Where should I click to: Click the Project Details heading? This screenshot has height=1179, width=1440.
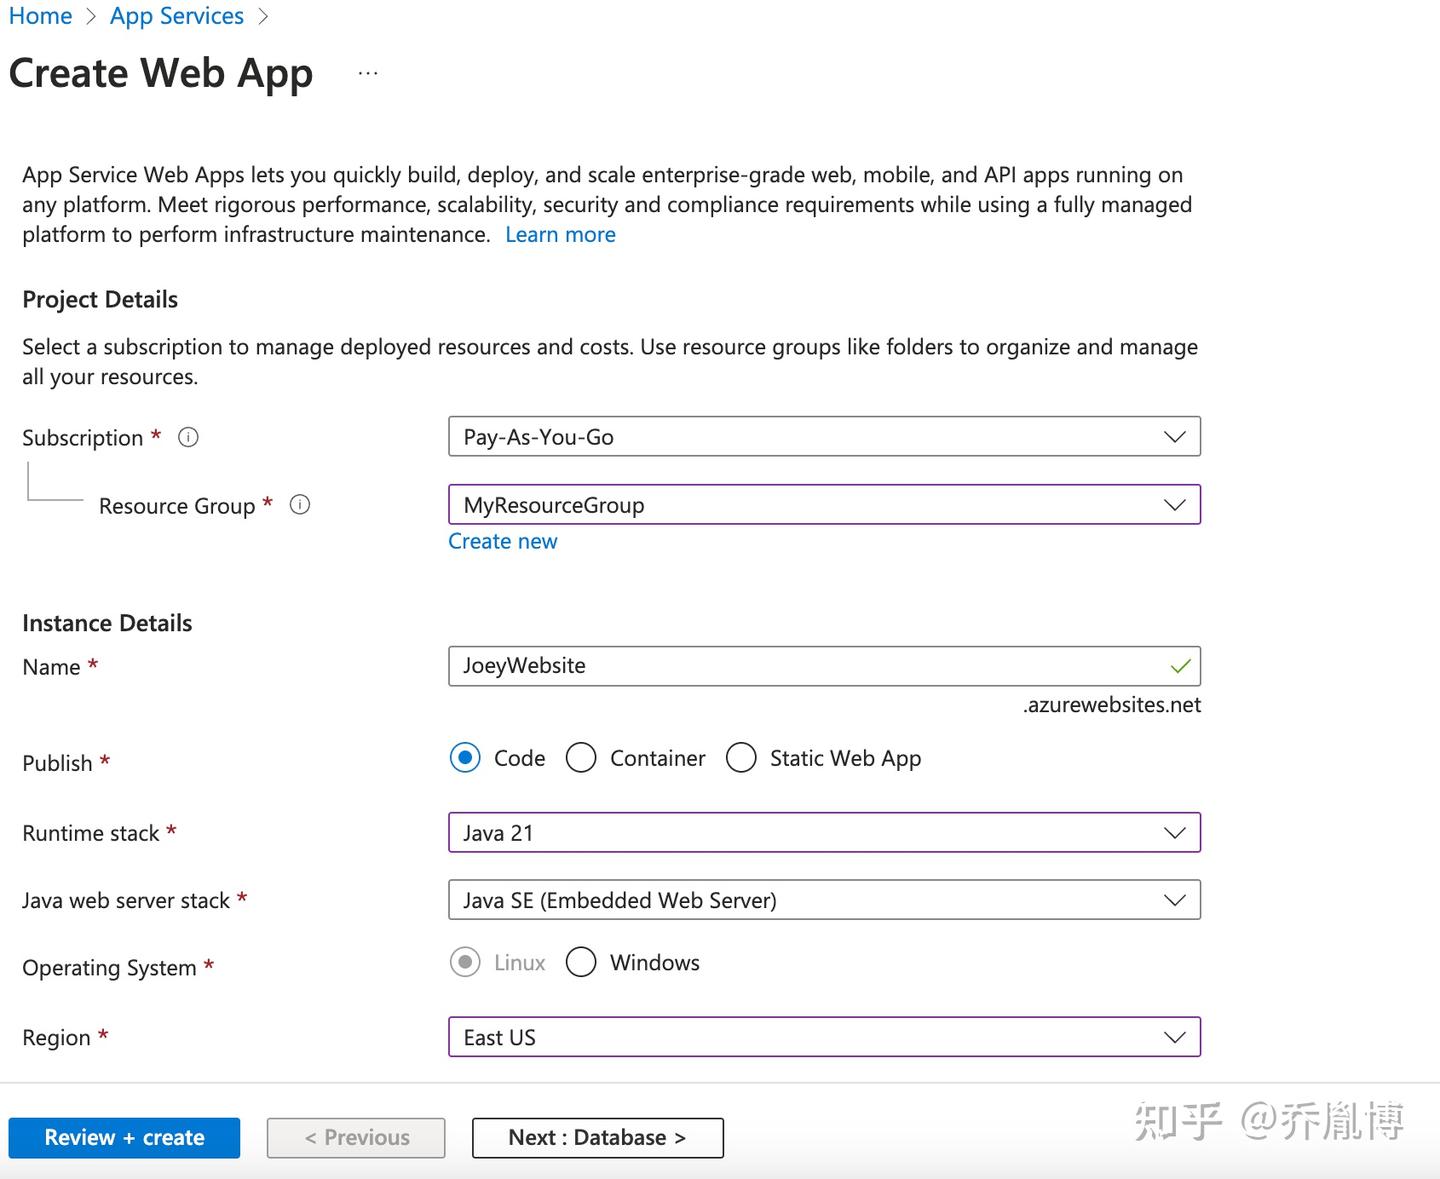[100, 300]
